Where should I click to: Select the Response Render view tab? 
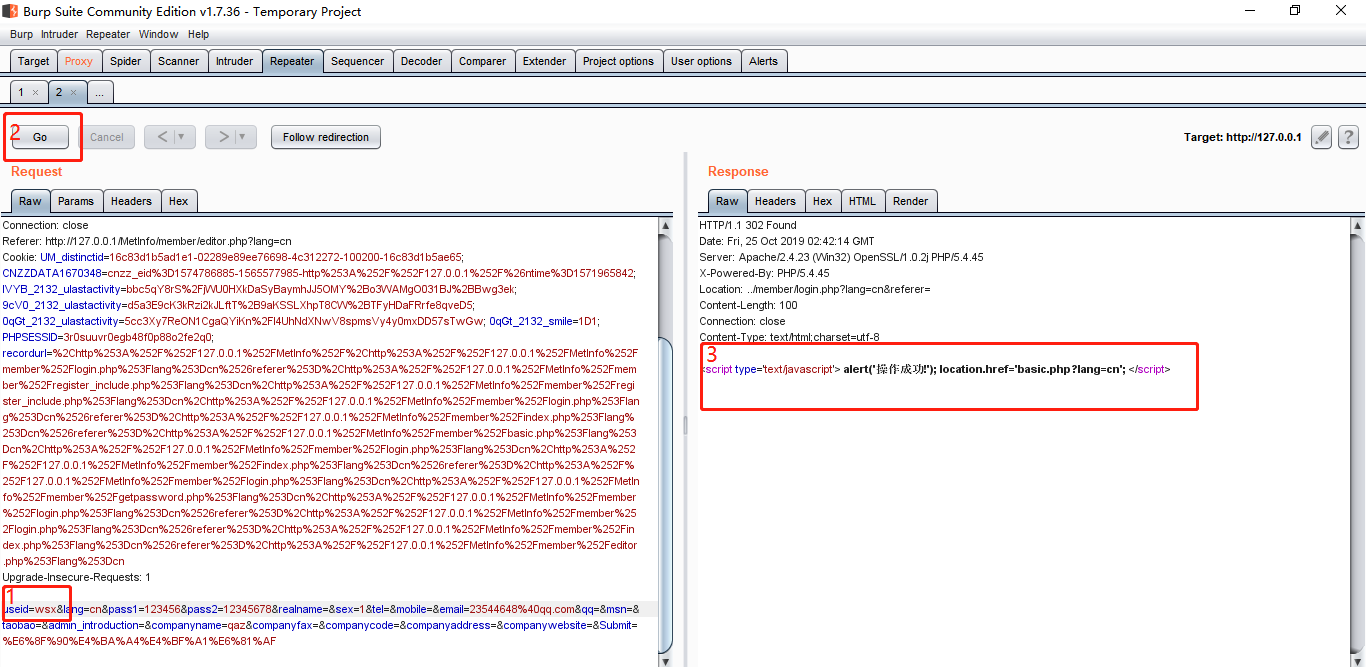coord(910,201)
